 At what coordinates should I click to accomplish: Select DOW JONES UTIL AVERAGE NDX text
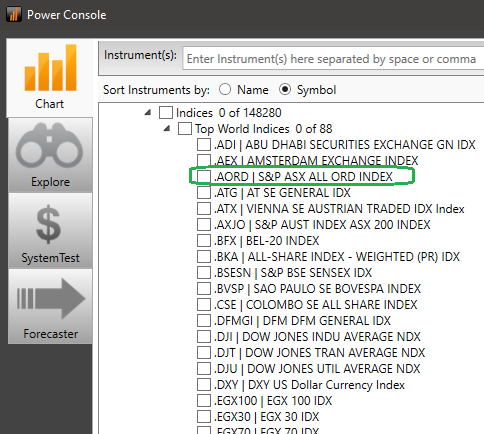pyautogui.click(x=334, y=369)
